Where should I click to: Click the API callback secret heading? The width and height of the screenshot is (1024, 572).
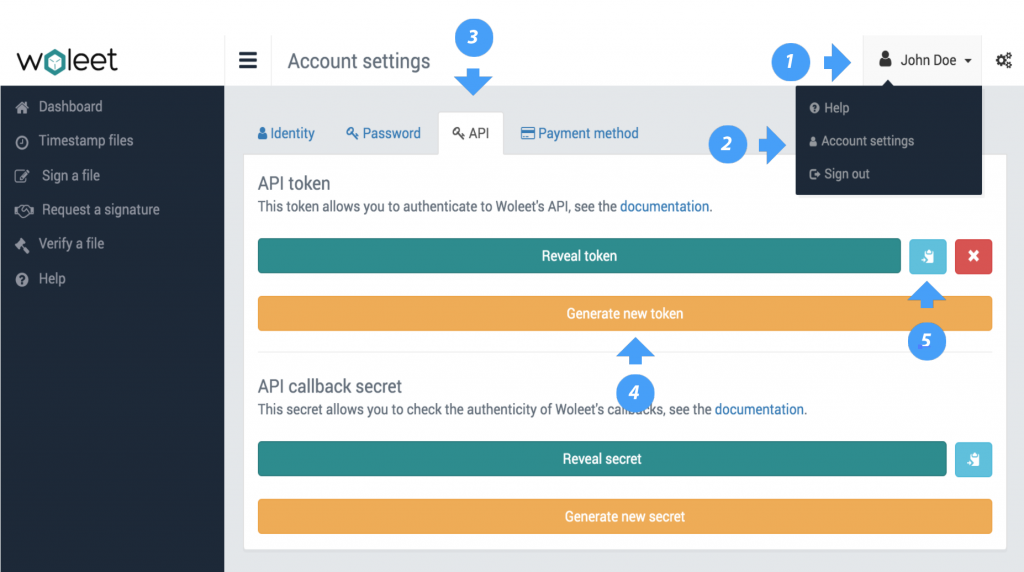(x=330, y=387)
